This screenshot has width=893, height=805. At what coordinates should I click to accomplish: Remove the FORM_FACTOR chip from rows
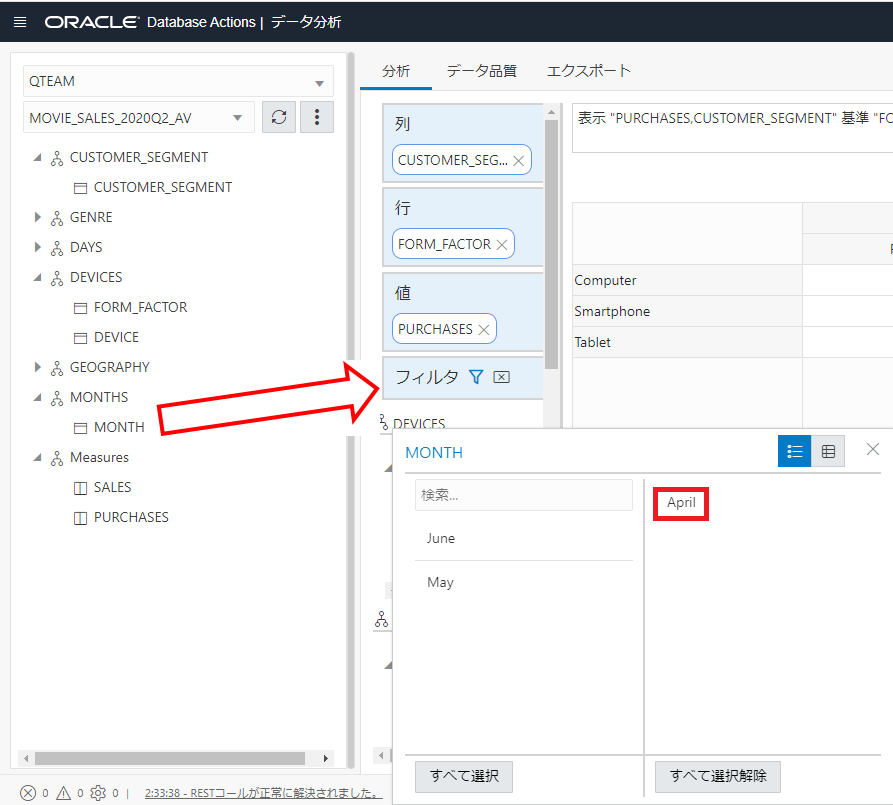[502, 244]
